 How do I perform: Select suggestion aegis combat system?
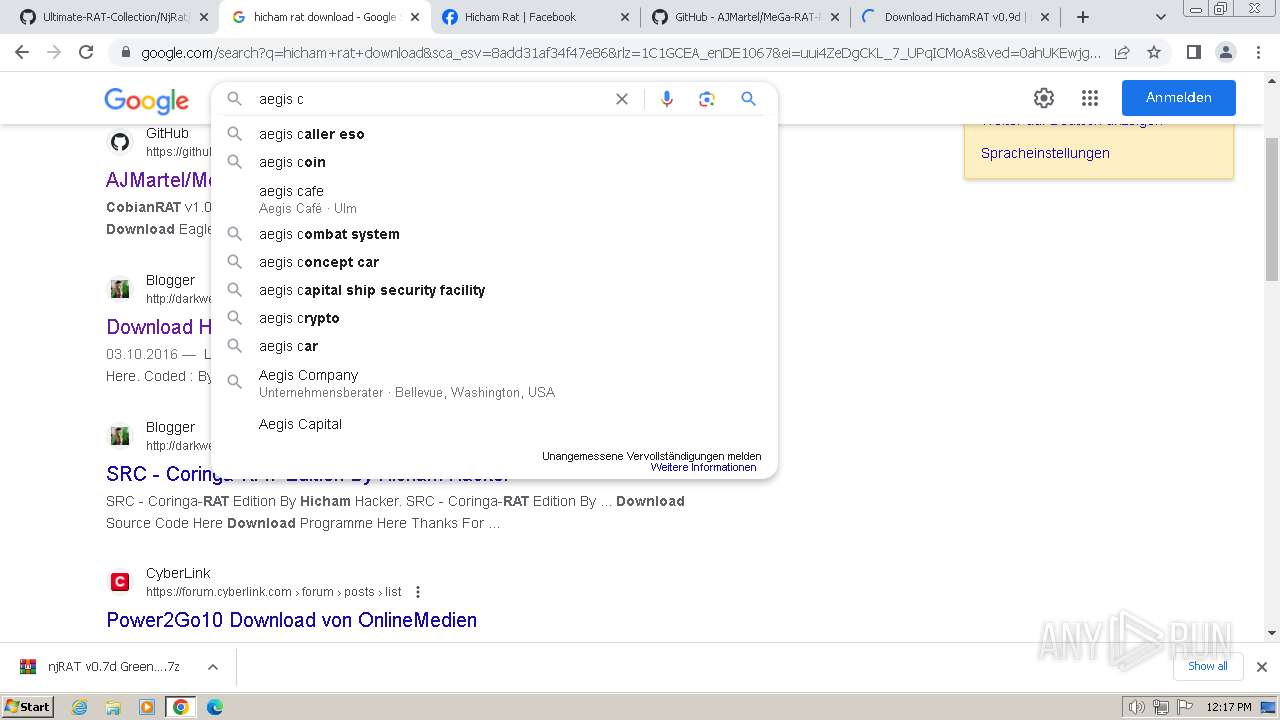click(x=494, y=234)
